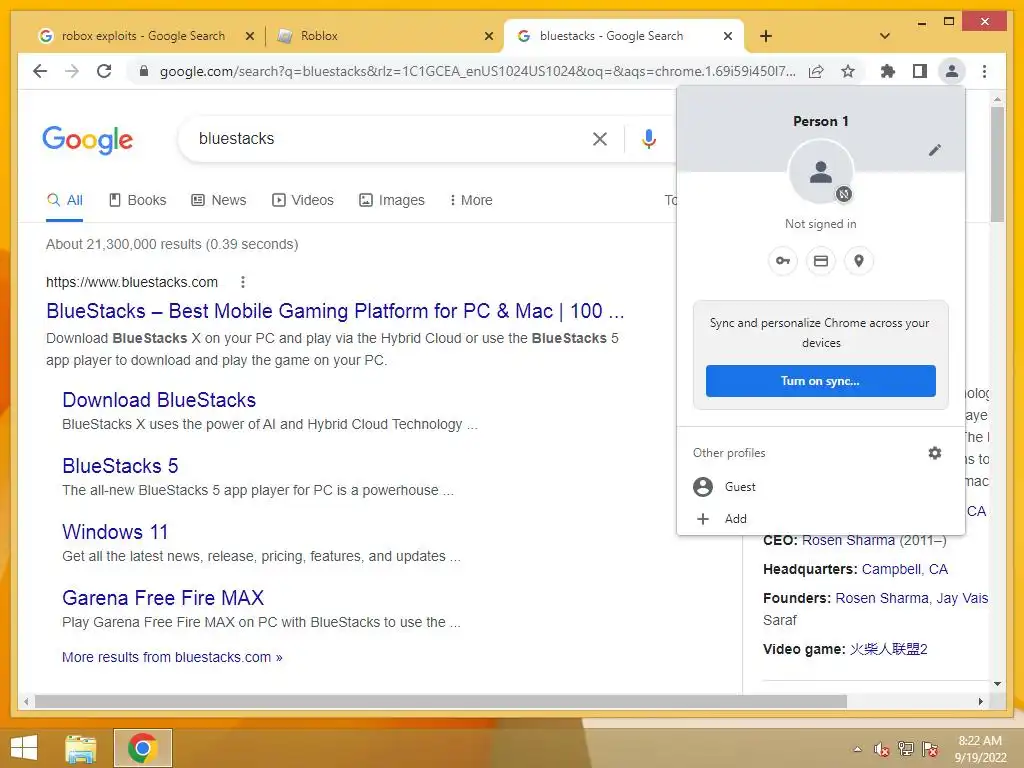
Task: Open the BlueStacks 5 sitelink
Action: click(x=120, y=466)
